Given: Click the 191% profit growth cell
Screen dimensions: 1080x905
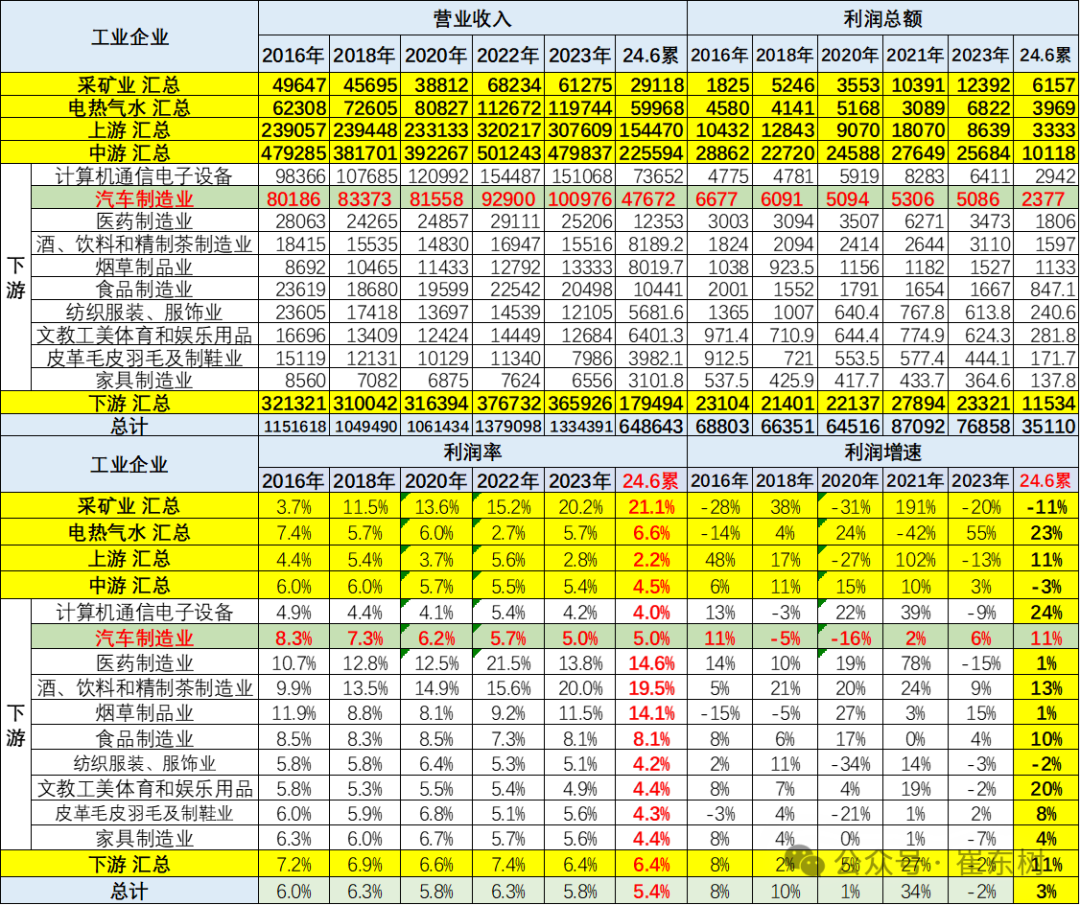Looking at the screenshot, I should click(x=915, y=507).
